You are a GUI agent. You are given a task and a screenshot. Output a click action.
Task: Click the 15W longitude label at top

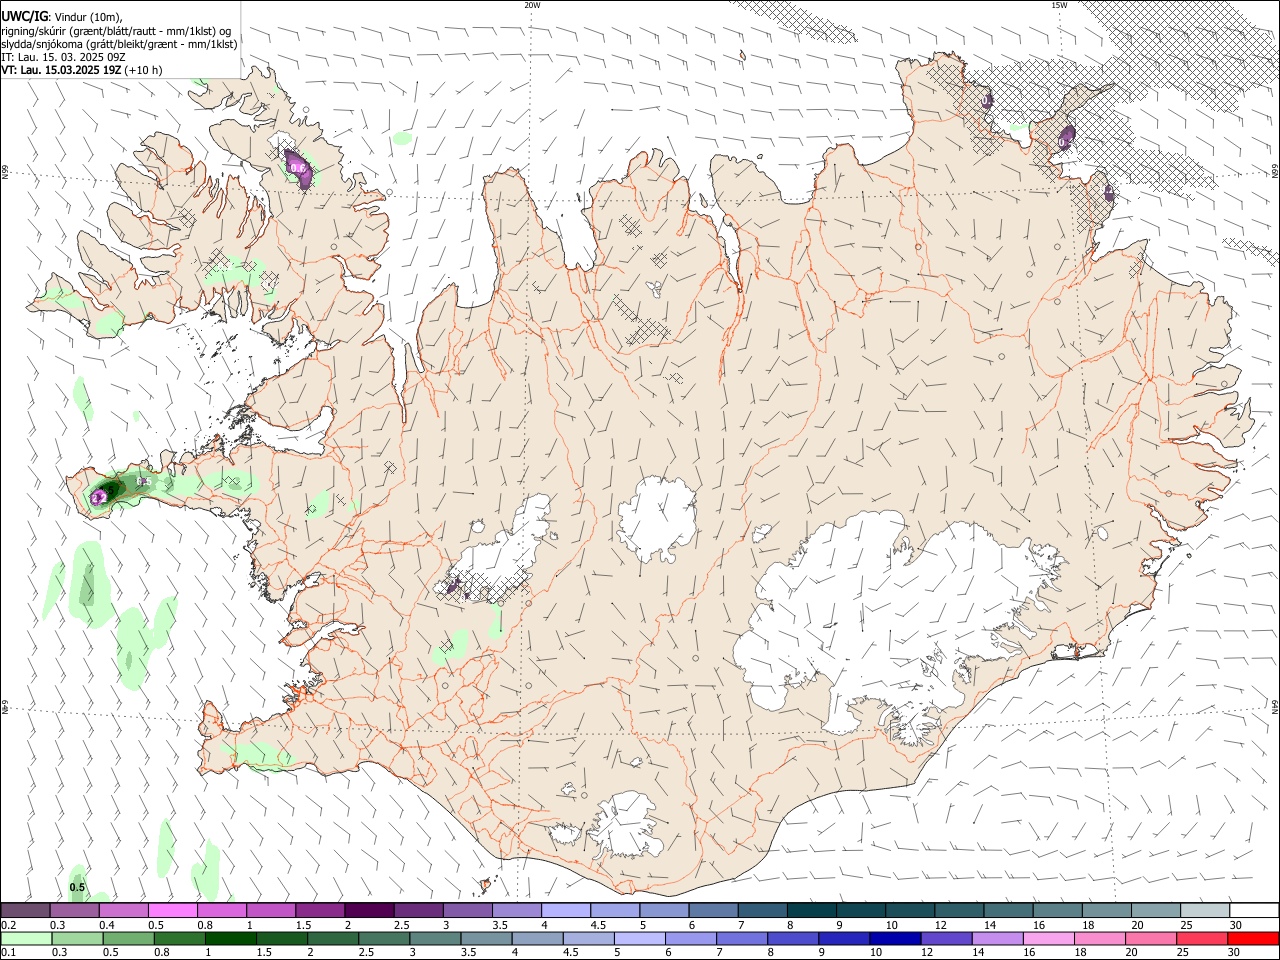[1058, 5]
